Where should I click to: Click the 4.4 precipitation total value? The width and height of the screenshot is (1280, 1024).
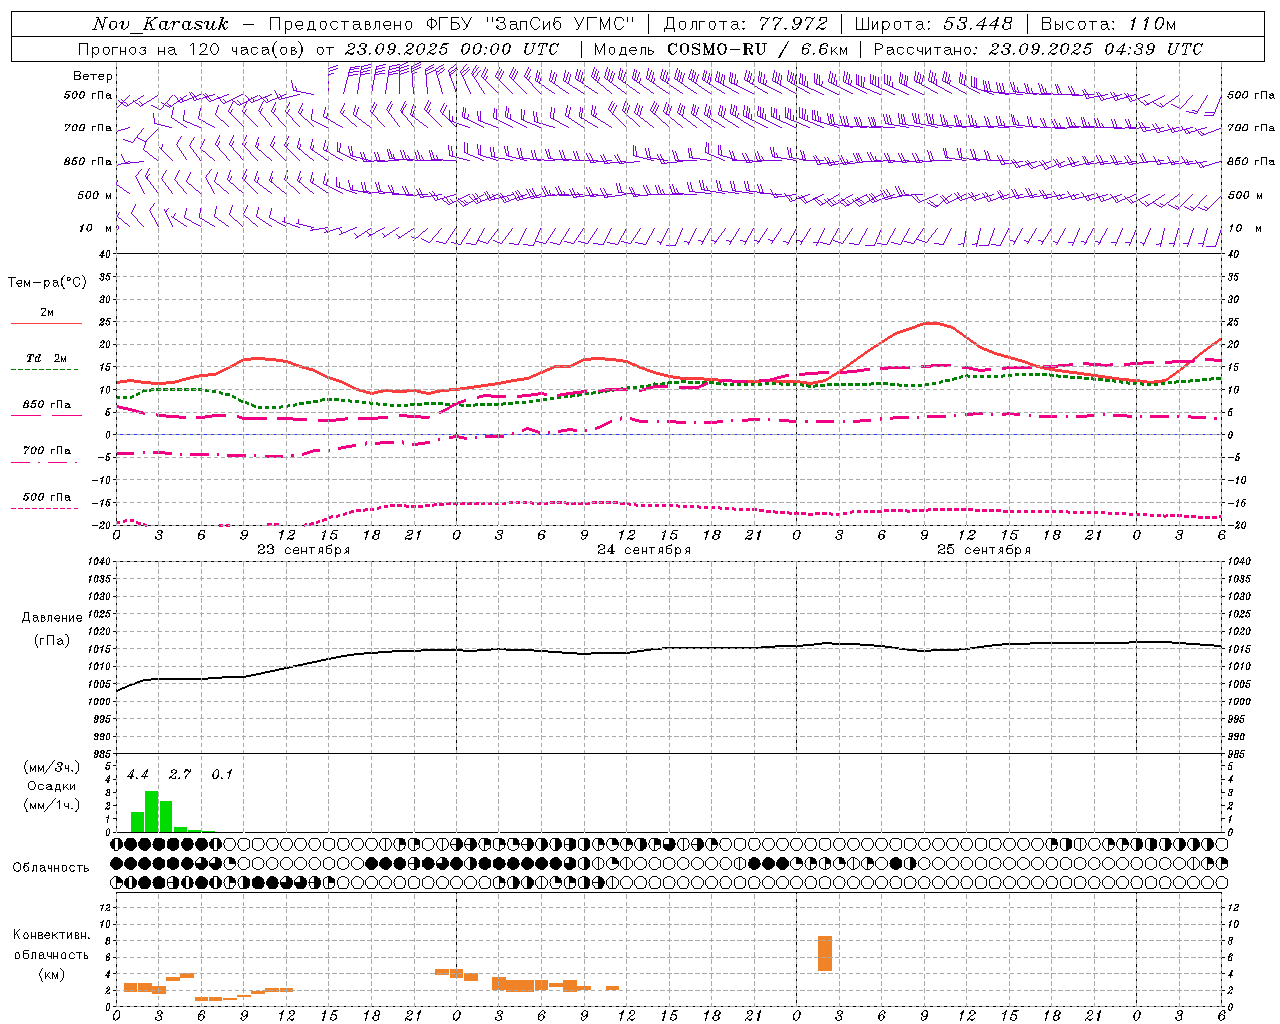138,775
